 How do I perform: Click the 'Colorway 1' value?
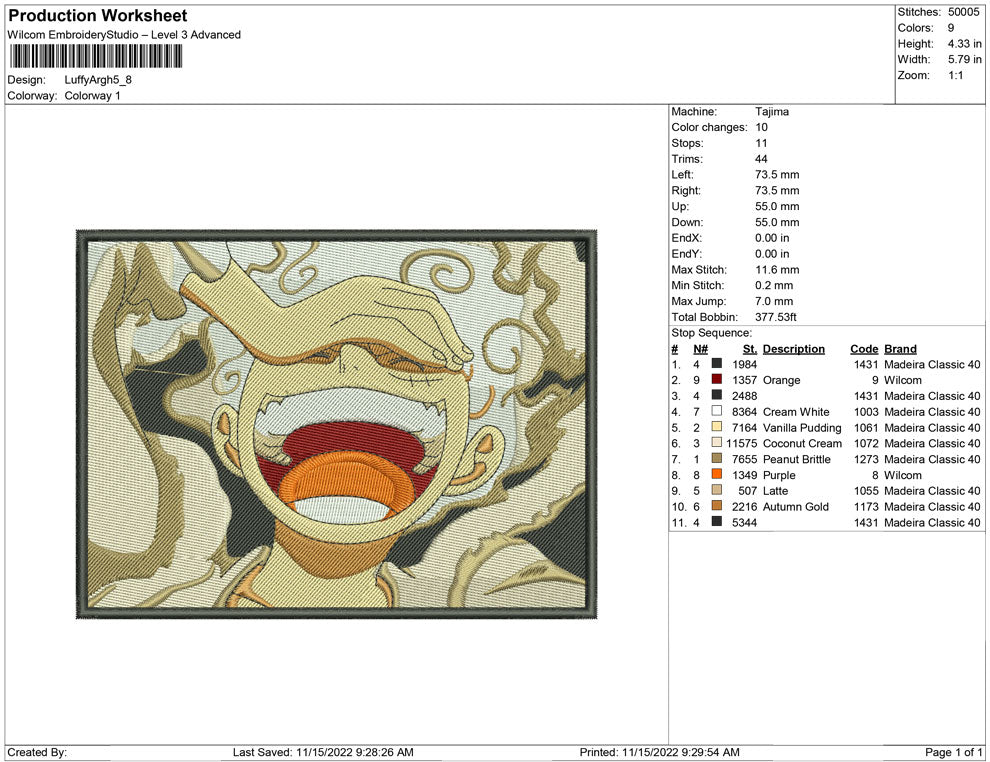pos(92,95)
